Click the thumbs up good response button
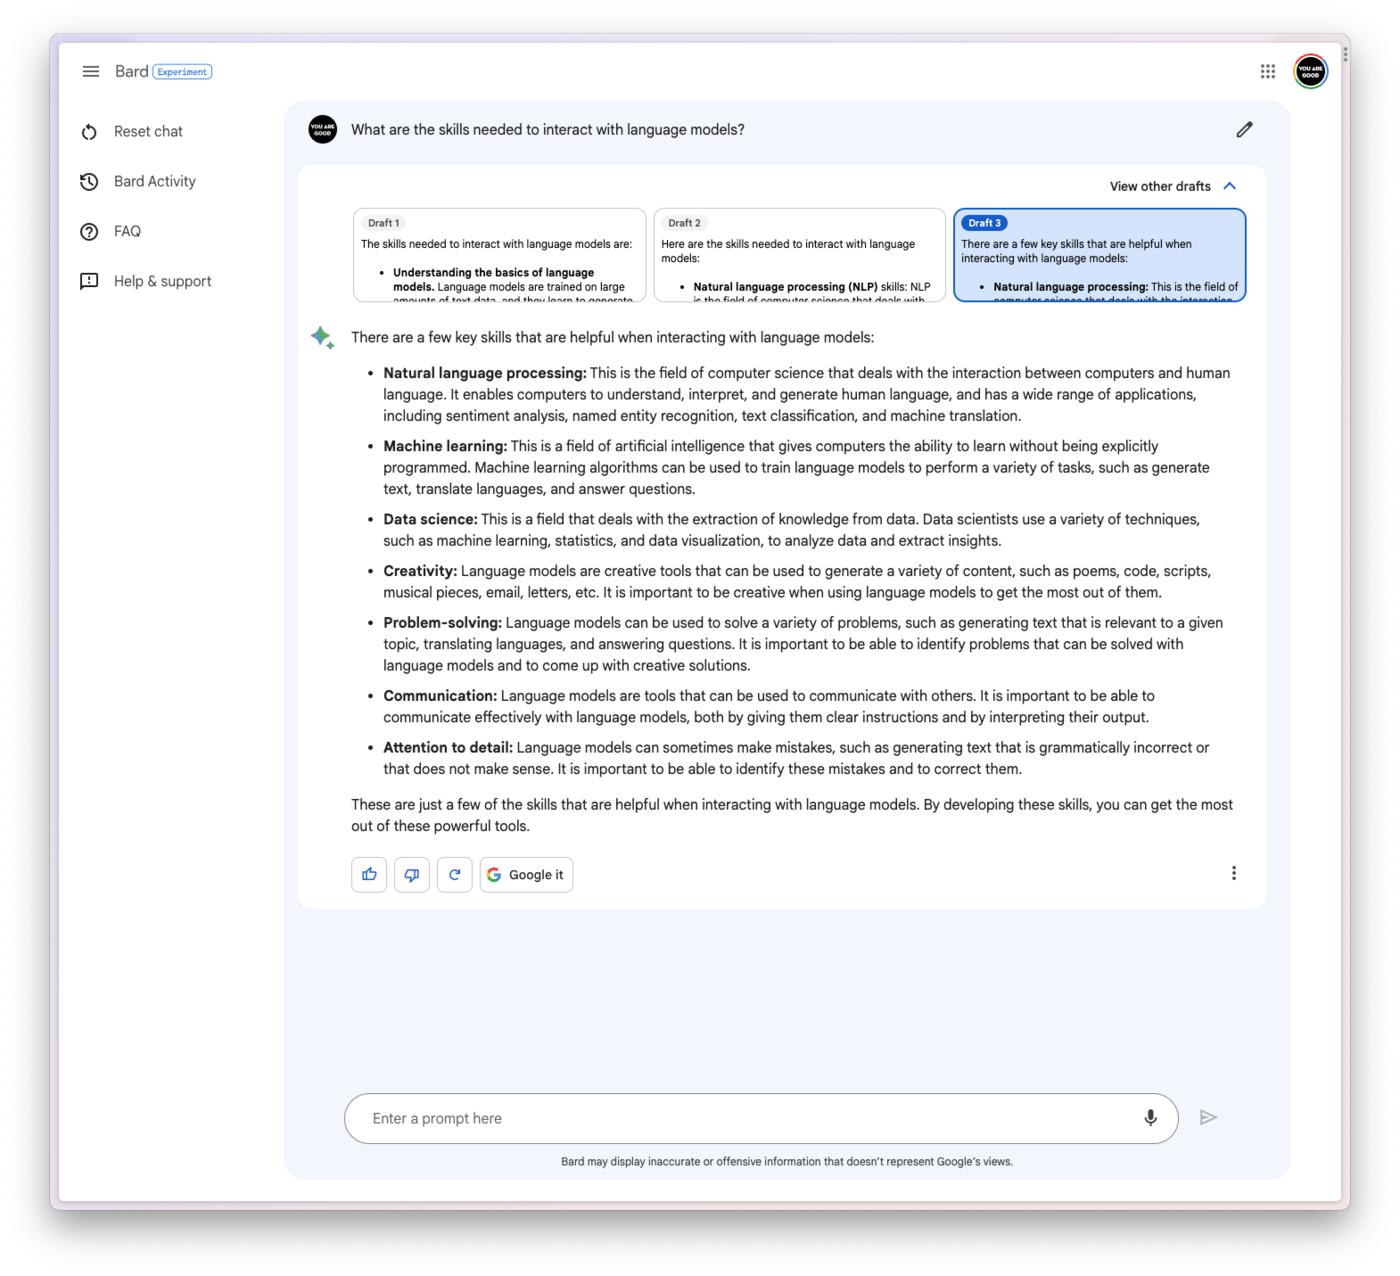This screenshot has height=1276, width=1400. tap(369, 875)
